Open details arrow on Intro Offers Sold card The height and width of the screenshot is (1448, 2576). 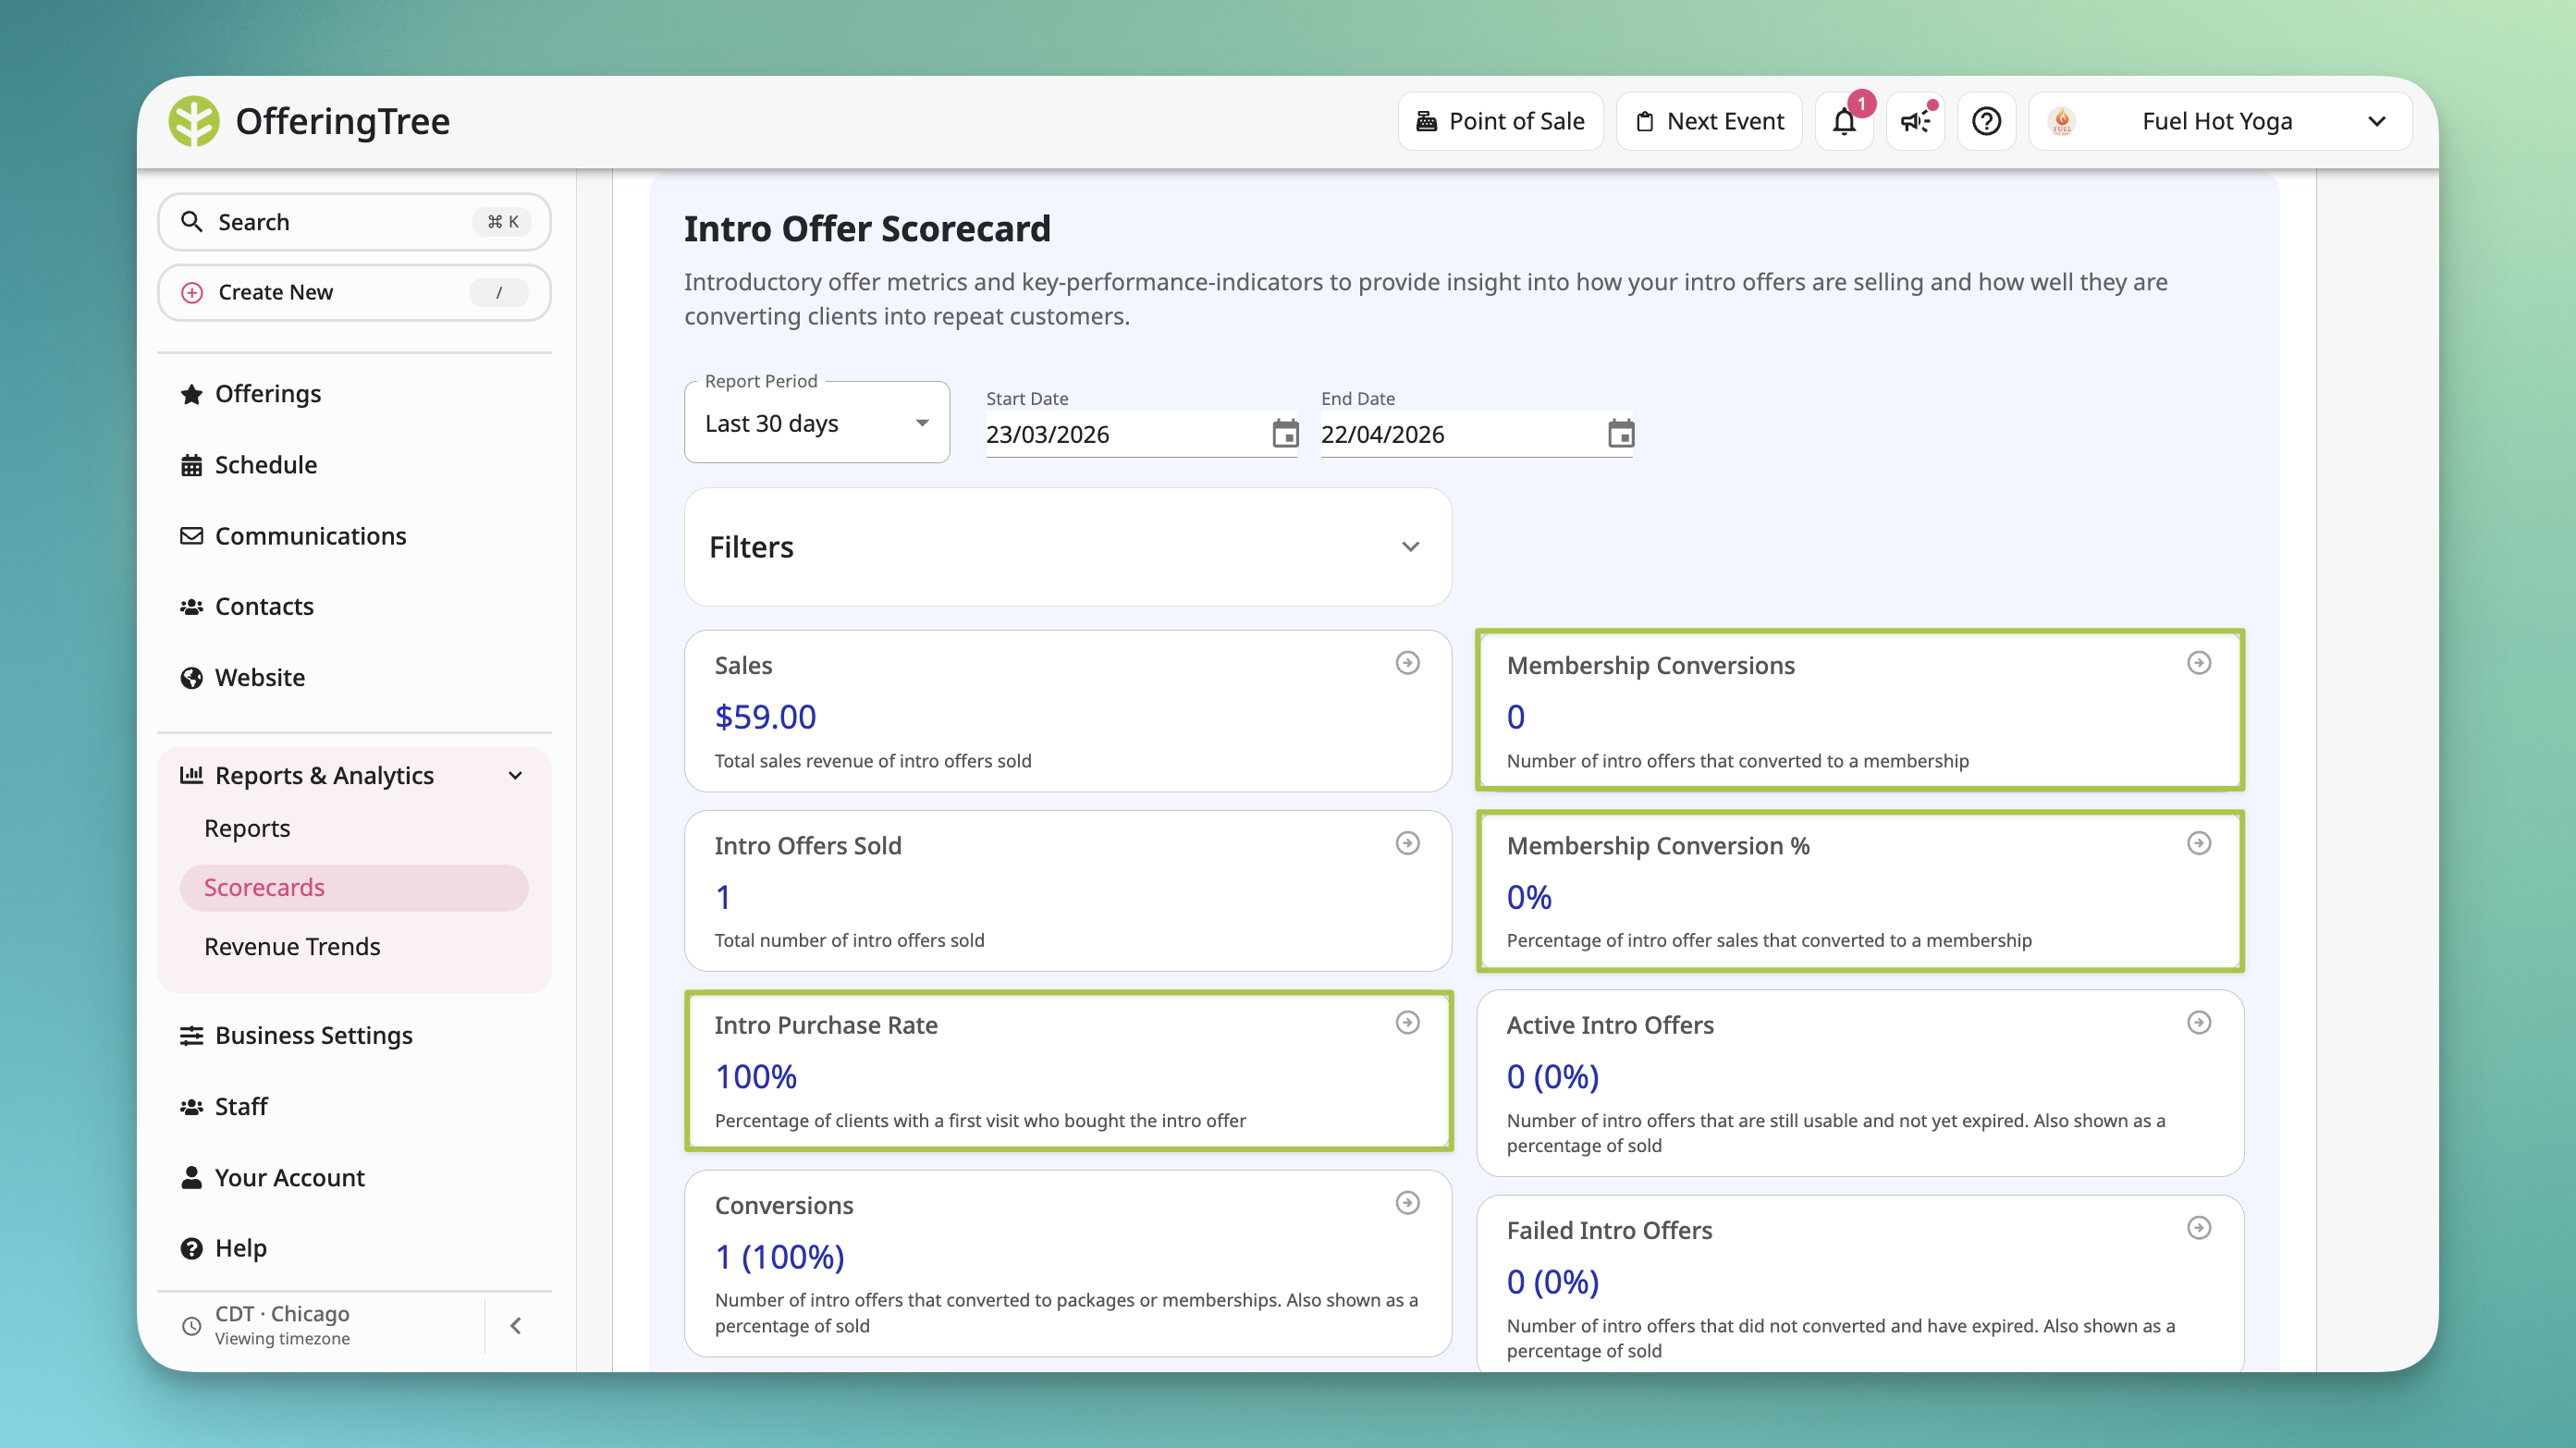1408,843
